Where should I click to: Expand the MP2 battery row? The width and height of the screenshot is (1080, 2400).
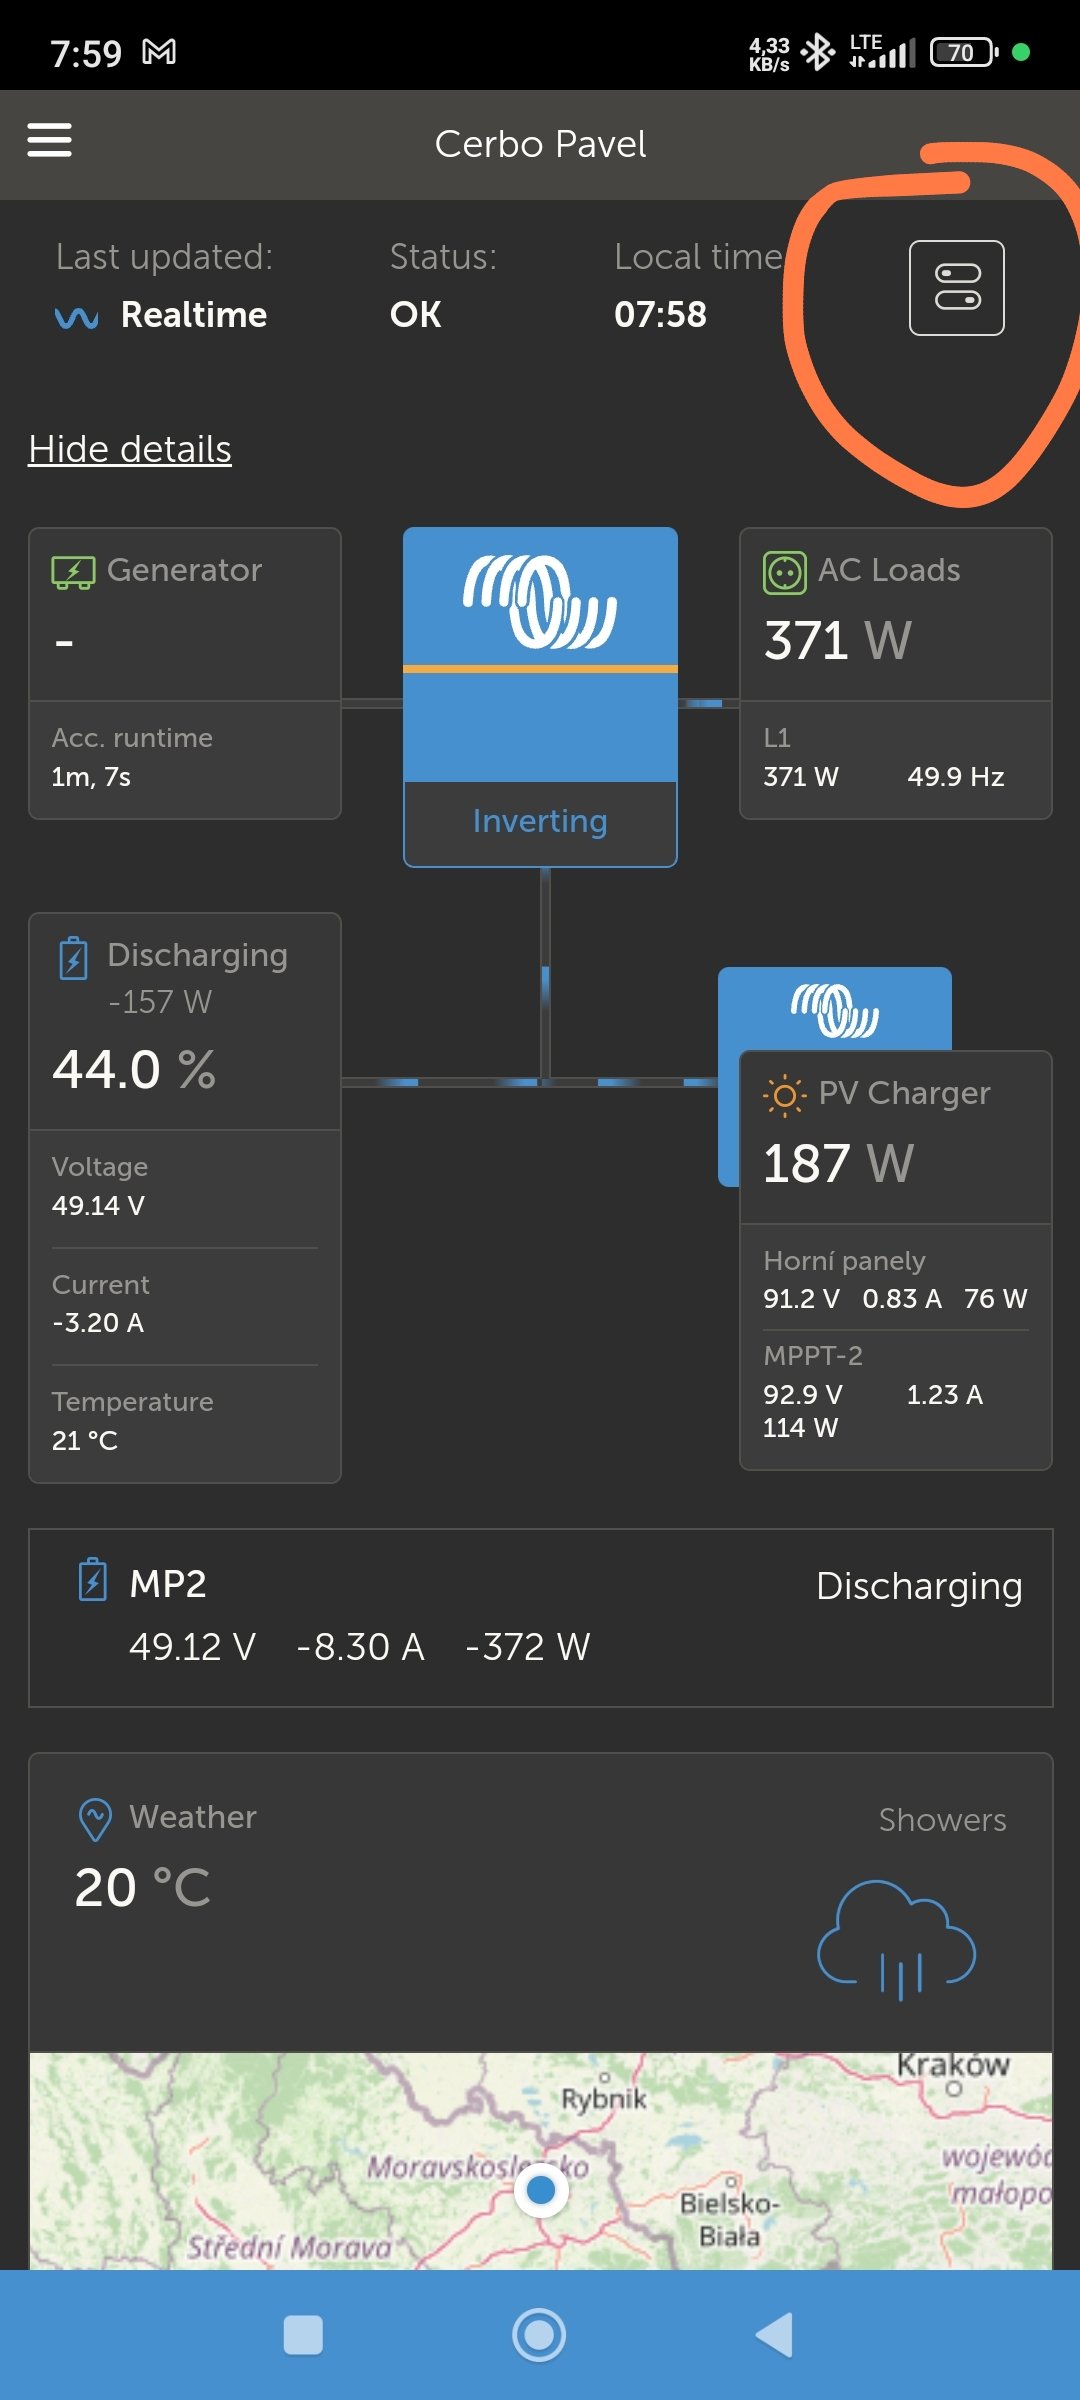[540, 1617]
